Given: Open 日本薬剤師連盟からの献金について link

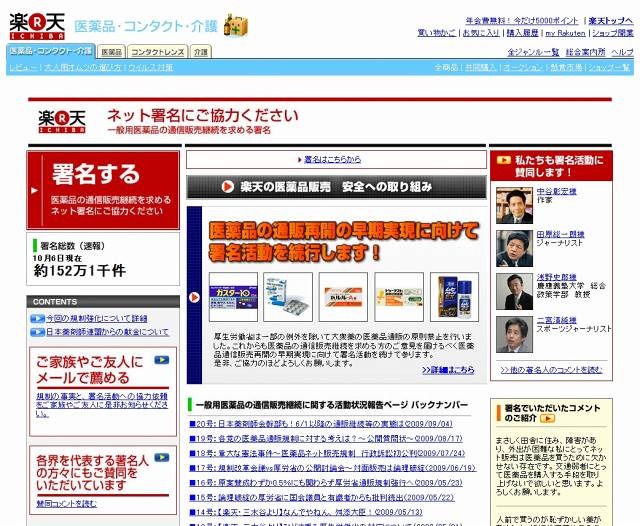Looking at the screenshot, I should point(107,332).
